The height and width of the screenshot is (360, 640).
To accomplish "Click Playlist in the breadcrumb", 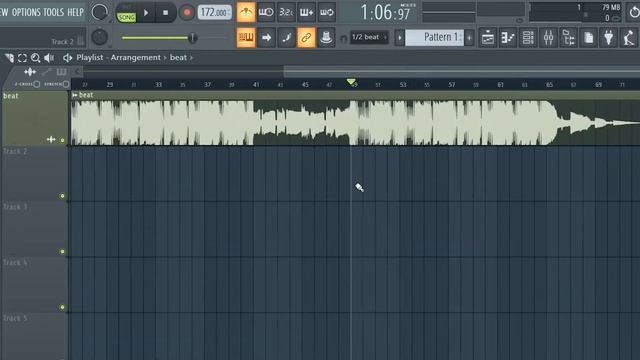I will coord(90,58).
